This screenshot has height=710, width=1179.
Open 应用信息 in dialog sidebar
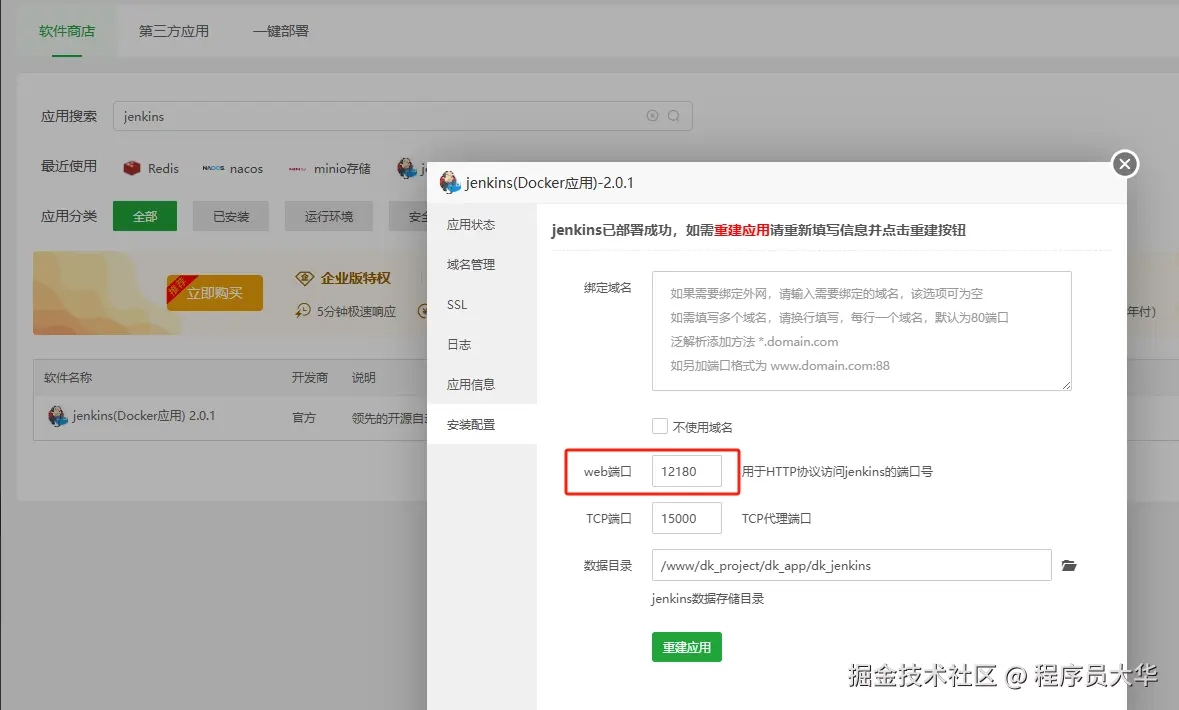coord(482,384)
